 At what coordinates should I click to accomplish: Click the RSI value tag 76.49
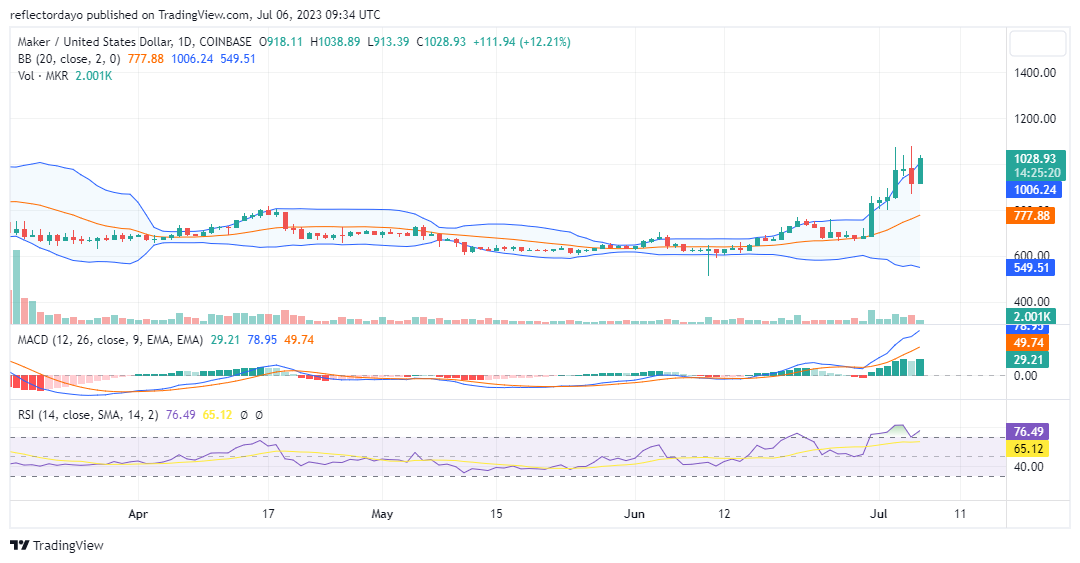click(x=1028, y=431)
